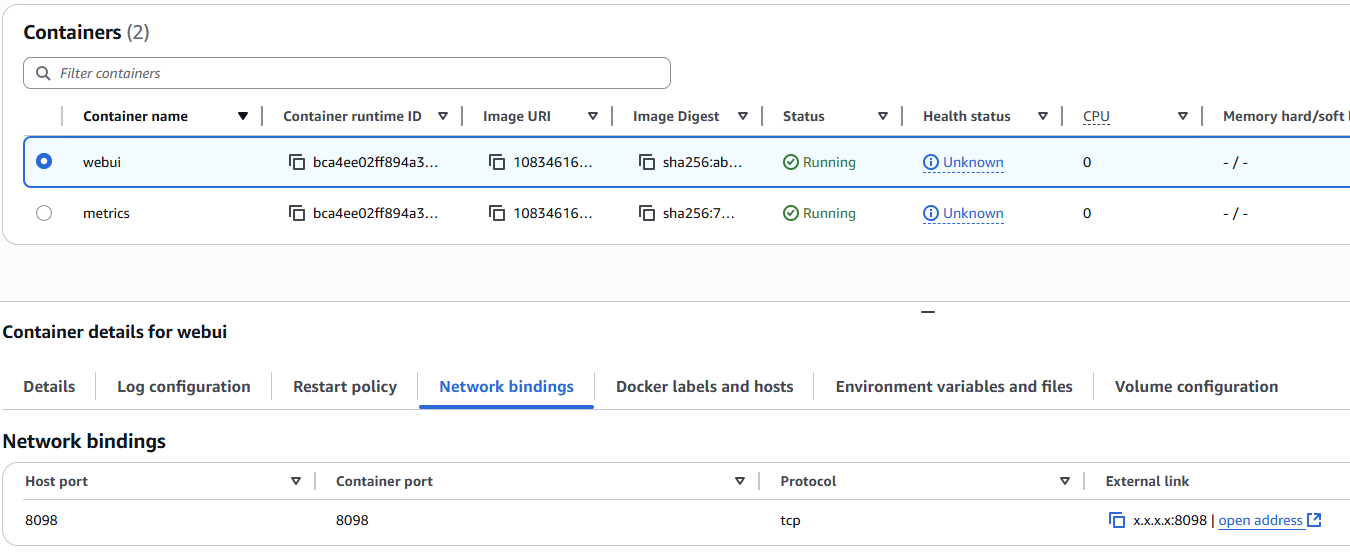This screenshot has width=1350, height=554.
Task: Sort network bindings by Protocol column
Action: click(1065, 481)
